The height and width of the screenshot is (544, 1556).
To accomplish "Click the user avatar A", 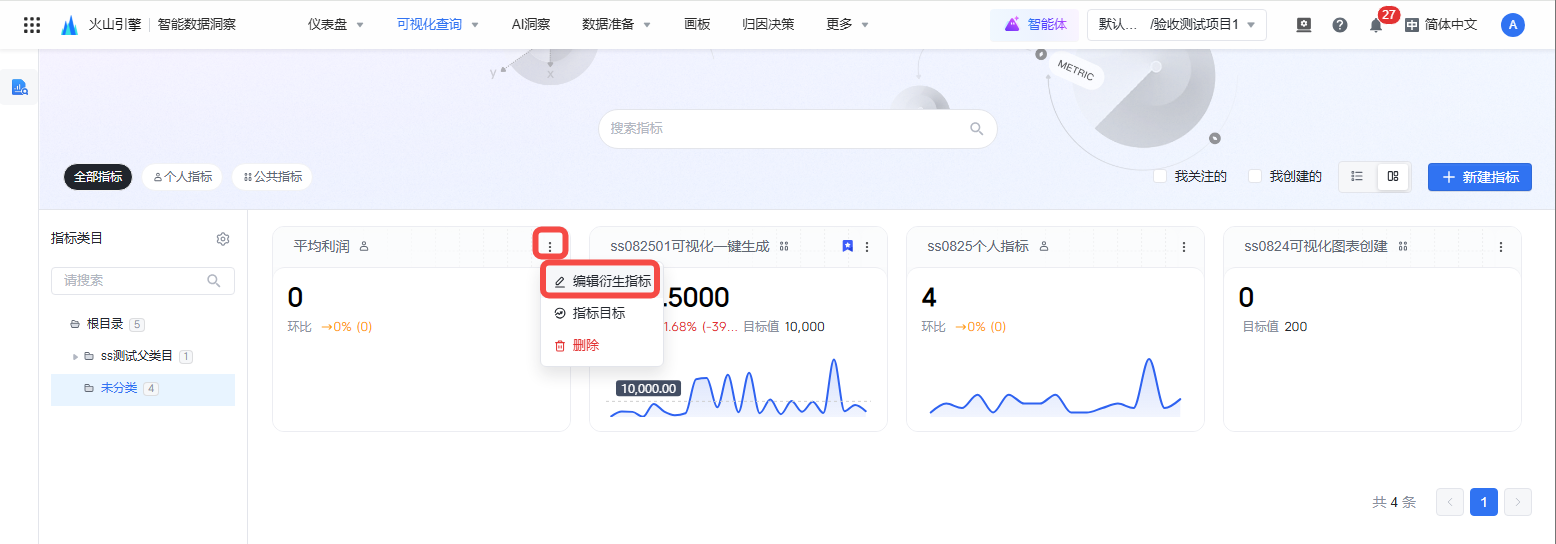I will pyautogui.click(x=1513, y=25).
